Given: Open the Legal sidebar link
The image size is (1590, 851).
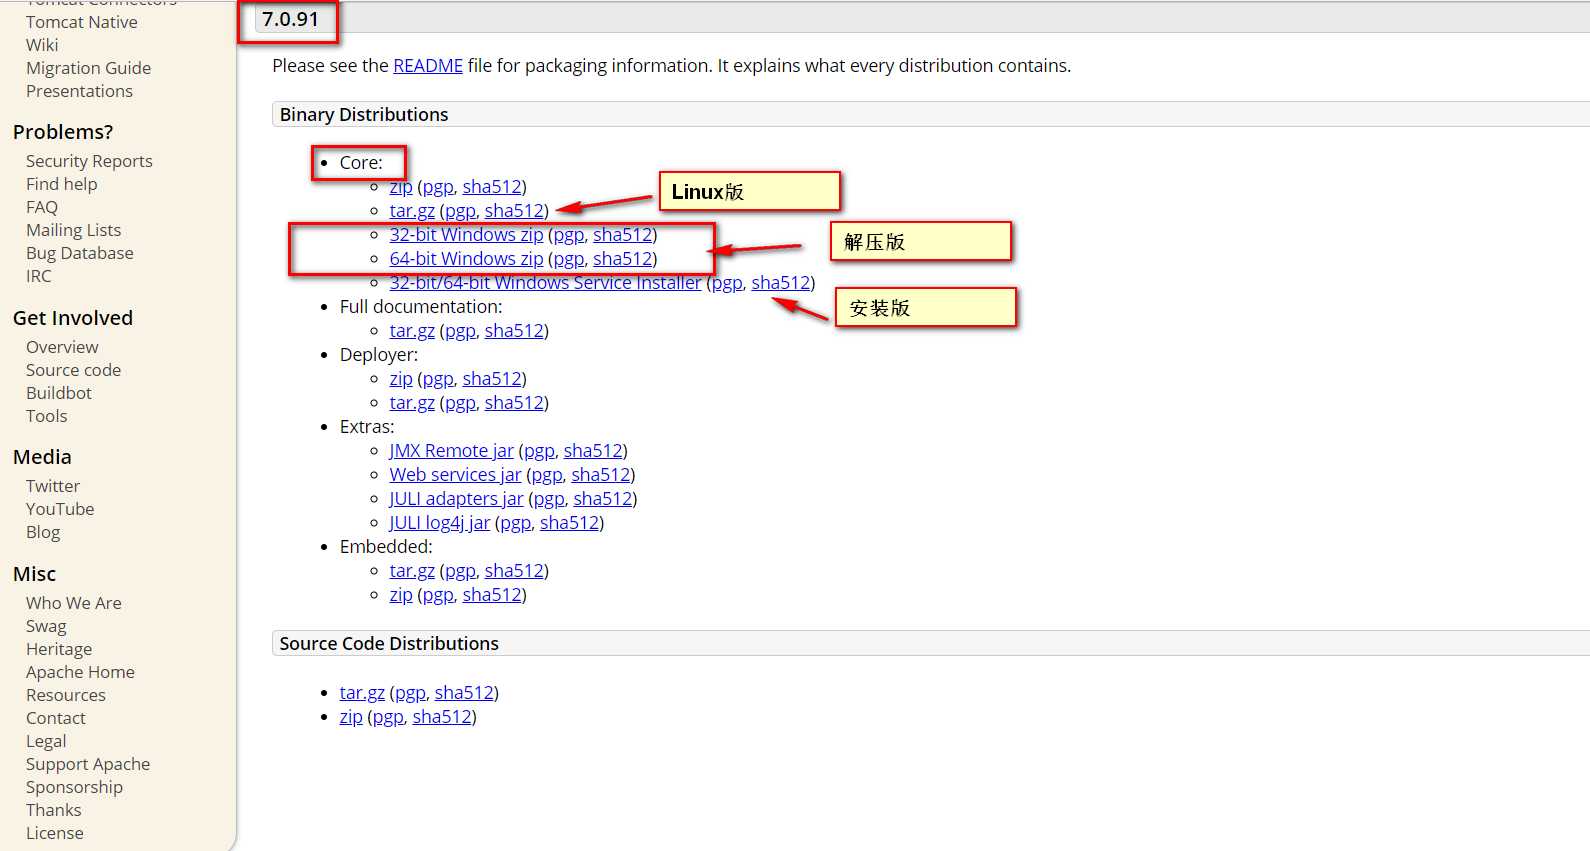Looking at the screenshot, I should (46, 741).
